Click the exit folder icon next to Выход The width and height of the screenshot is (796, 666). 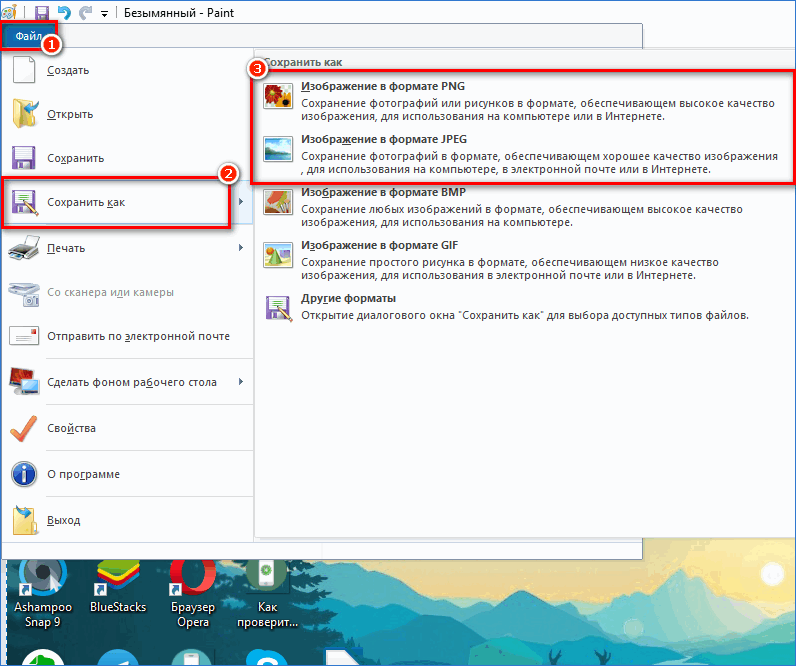(x=24, y=520)
